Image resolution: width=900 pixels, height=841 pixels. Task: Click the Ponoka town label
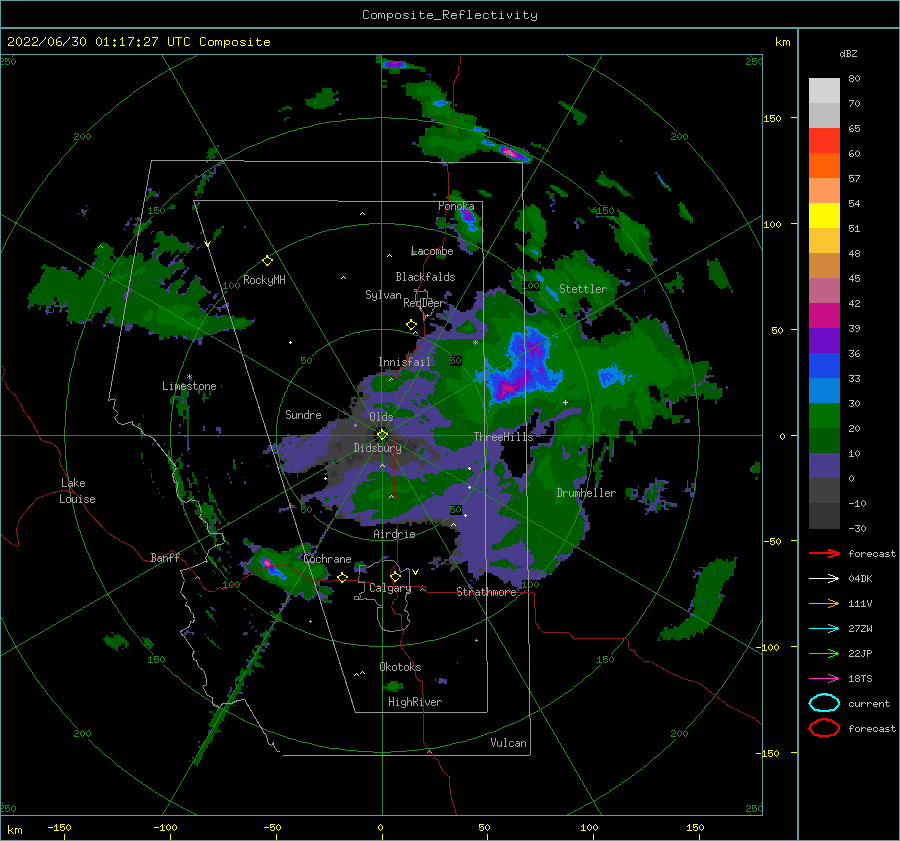pos(456,206)
